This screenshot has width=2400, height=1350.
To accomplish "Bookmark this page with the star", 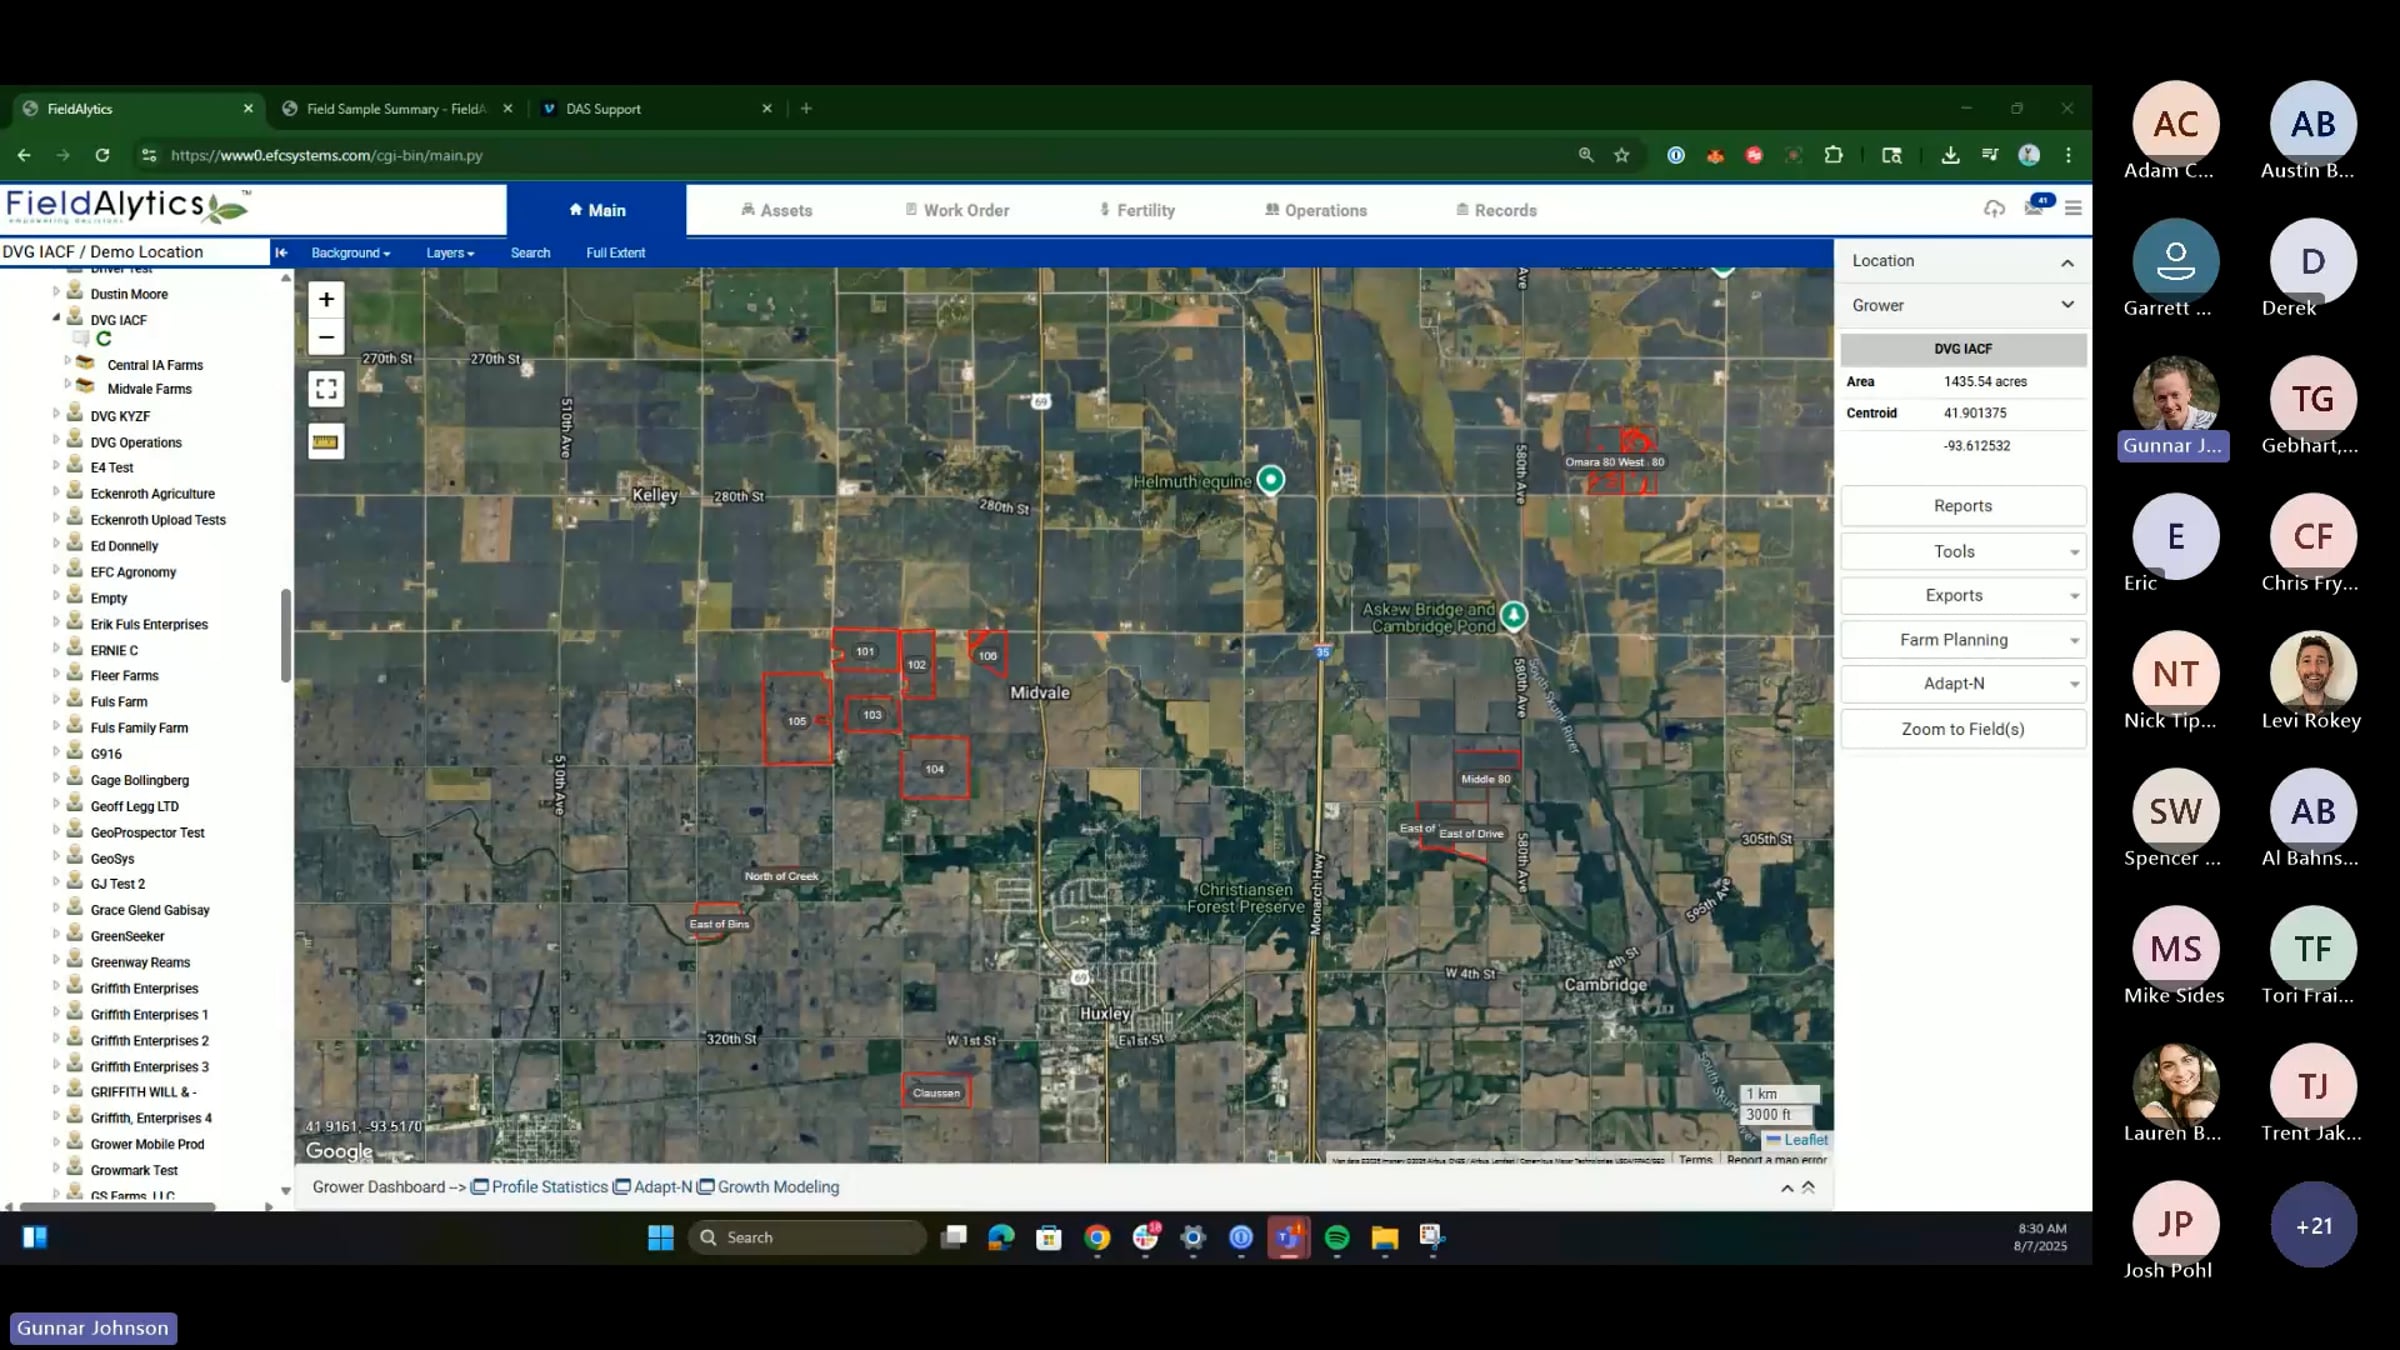I will [x=1622, y=155].
